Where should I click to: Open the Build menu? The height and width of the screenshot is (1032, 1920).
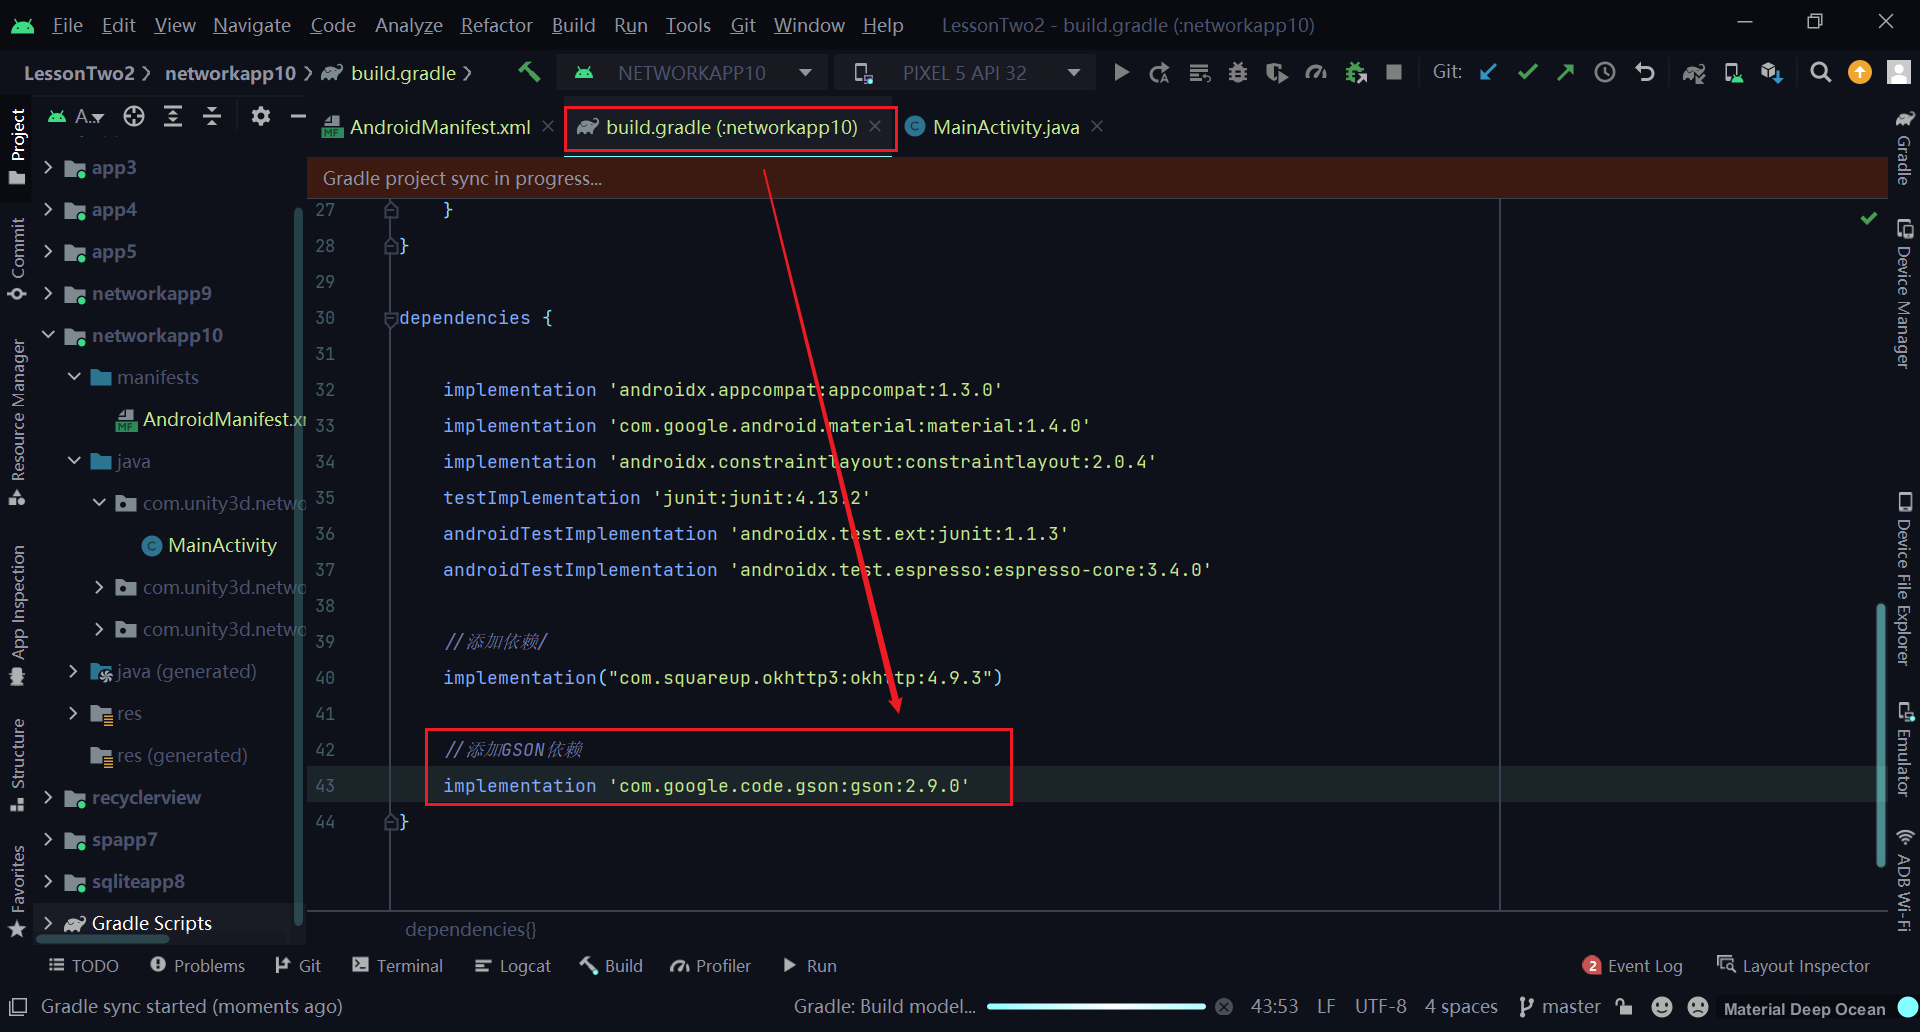point(573,25)
